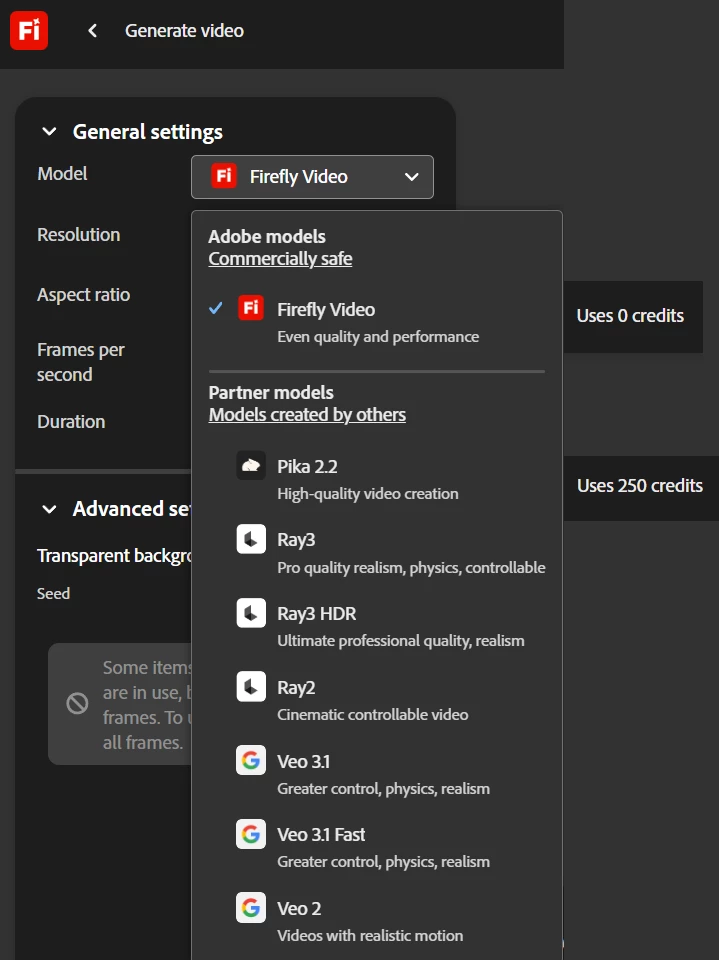Click the Seed label
719x960 pixels.
coord(53,593)
